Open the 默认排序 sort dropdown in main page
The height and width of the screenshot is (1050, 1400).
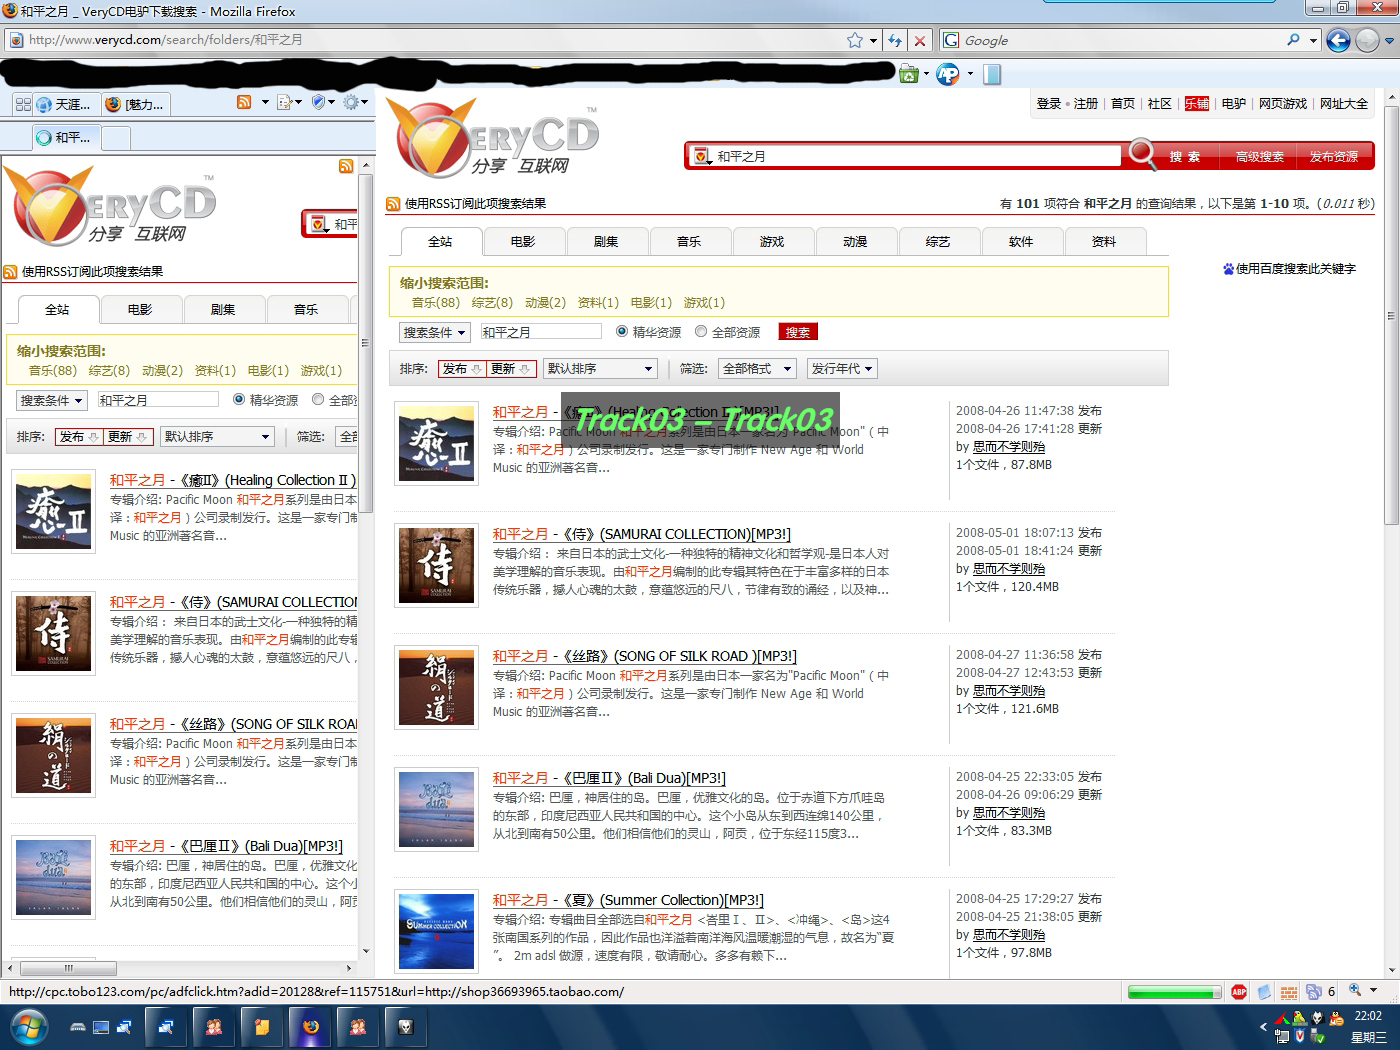[x=600, y=369]
